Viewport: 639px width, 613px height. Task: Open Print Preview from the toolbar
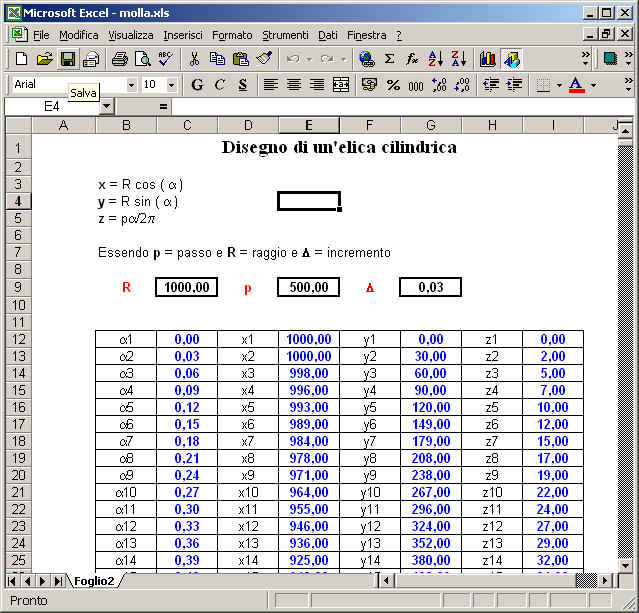[x=143, y=59]
